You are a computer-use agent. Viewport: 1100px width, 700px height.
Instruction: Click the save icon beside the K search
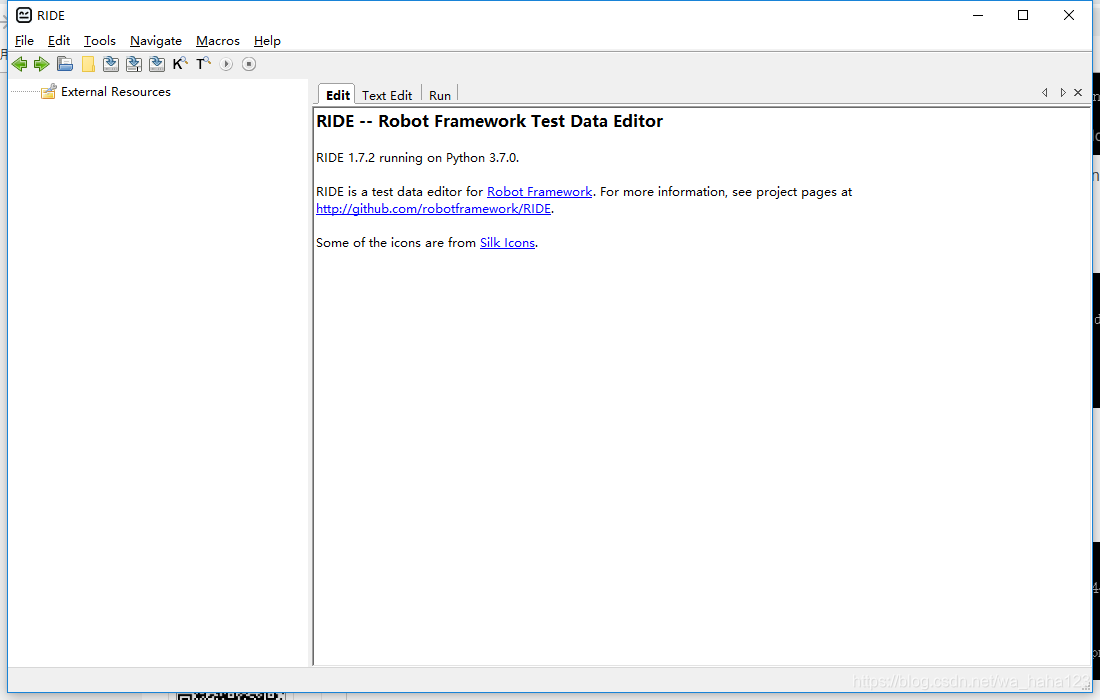tap(157, 65)
